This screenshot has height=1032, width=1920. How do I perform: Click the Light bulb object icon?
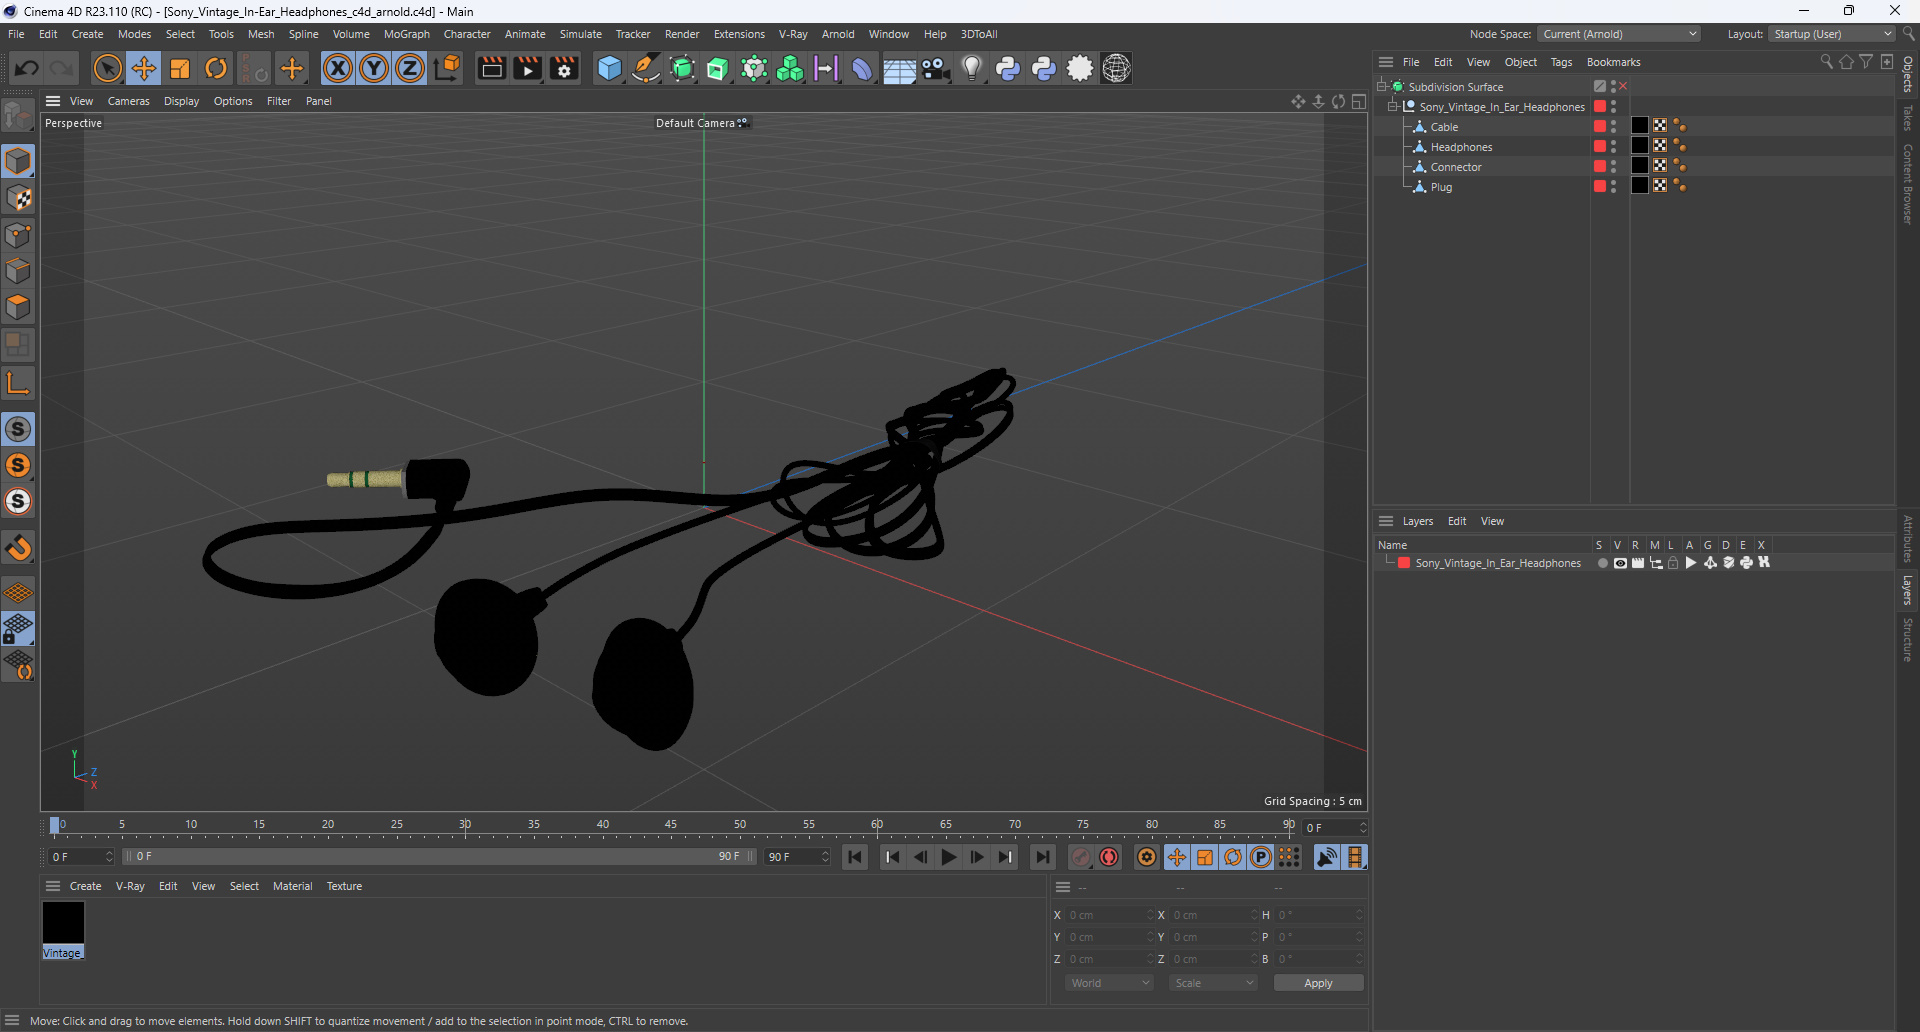972,68
